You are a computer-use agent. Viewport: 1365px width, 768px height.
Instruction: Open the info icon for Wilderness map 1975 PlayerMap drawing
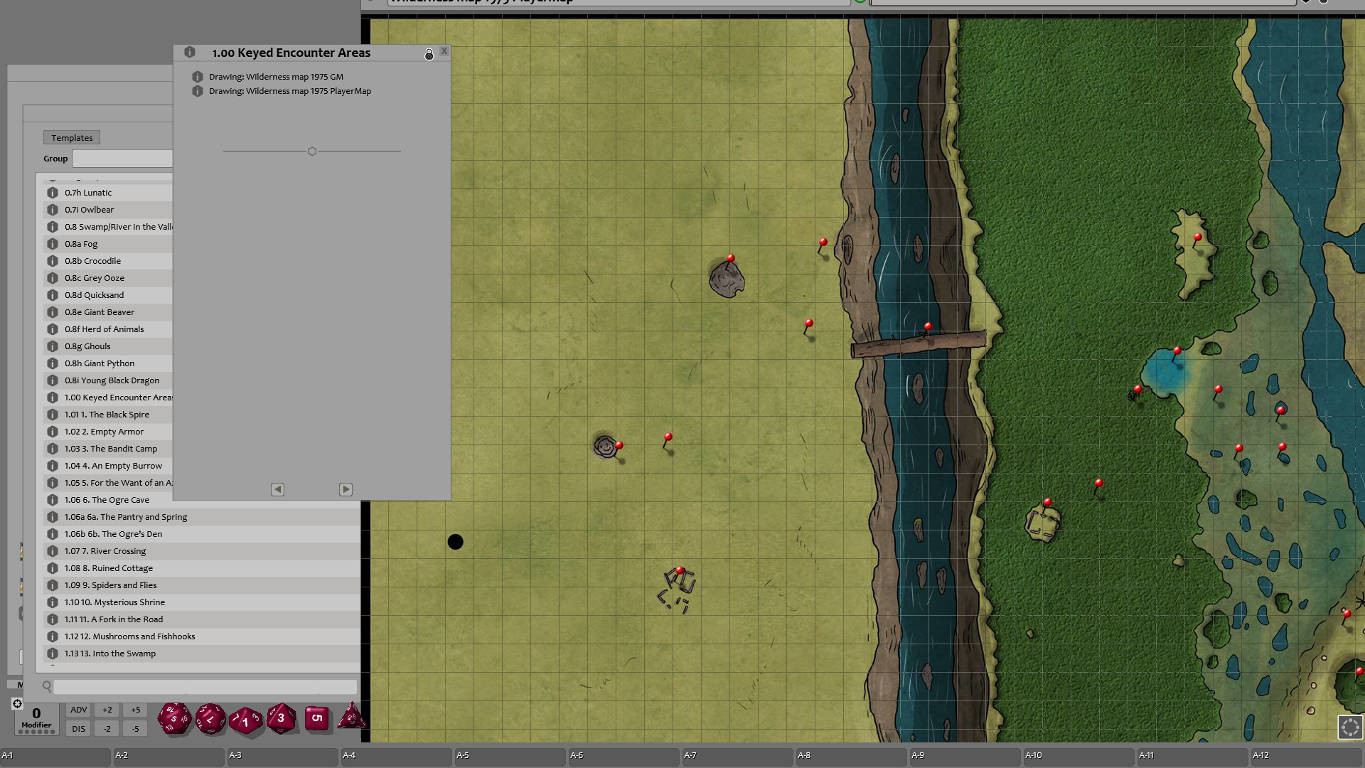197,90
